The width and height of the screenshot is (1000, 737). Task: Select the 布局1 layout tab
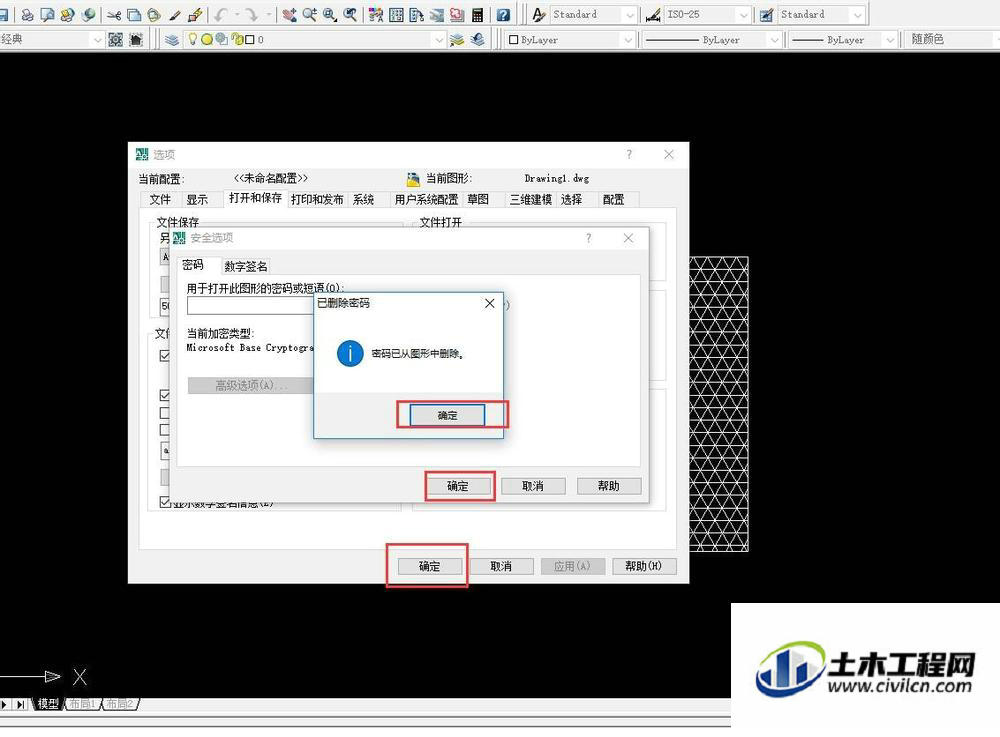tap(83, 704)
